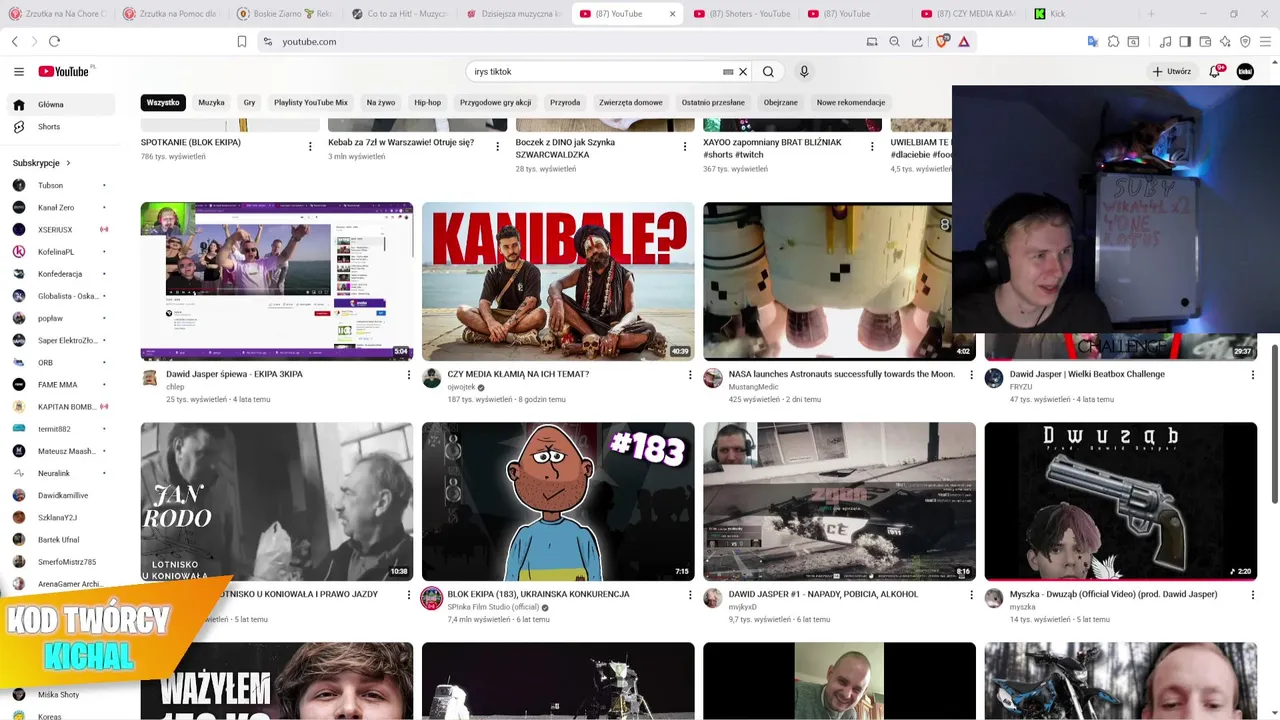1280x720 pixels.
Task: Open the Kanał Zero subscription
Action: pyautogui.click(x=56, y=207)
